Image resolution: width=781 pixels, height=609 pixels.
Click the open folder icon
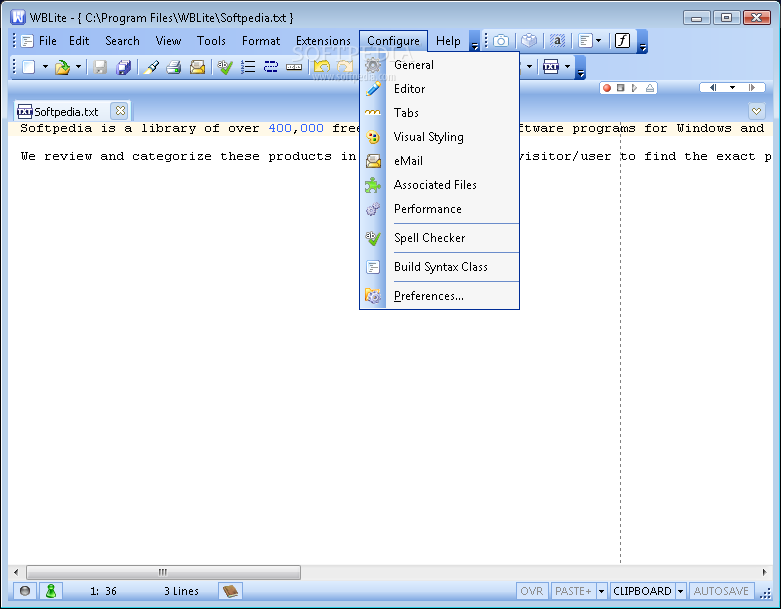[62, 67]
